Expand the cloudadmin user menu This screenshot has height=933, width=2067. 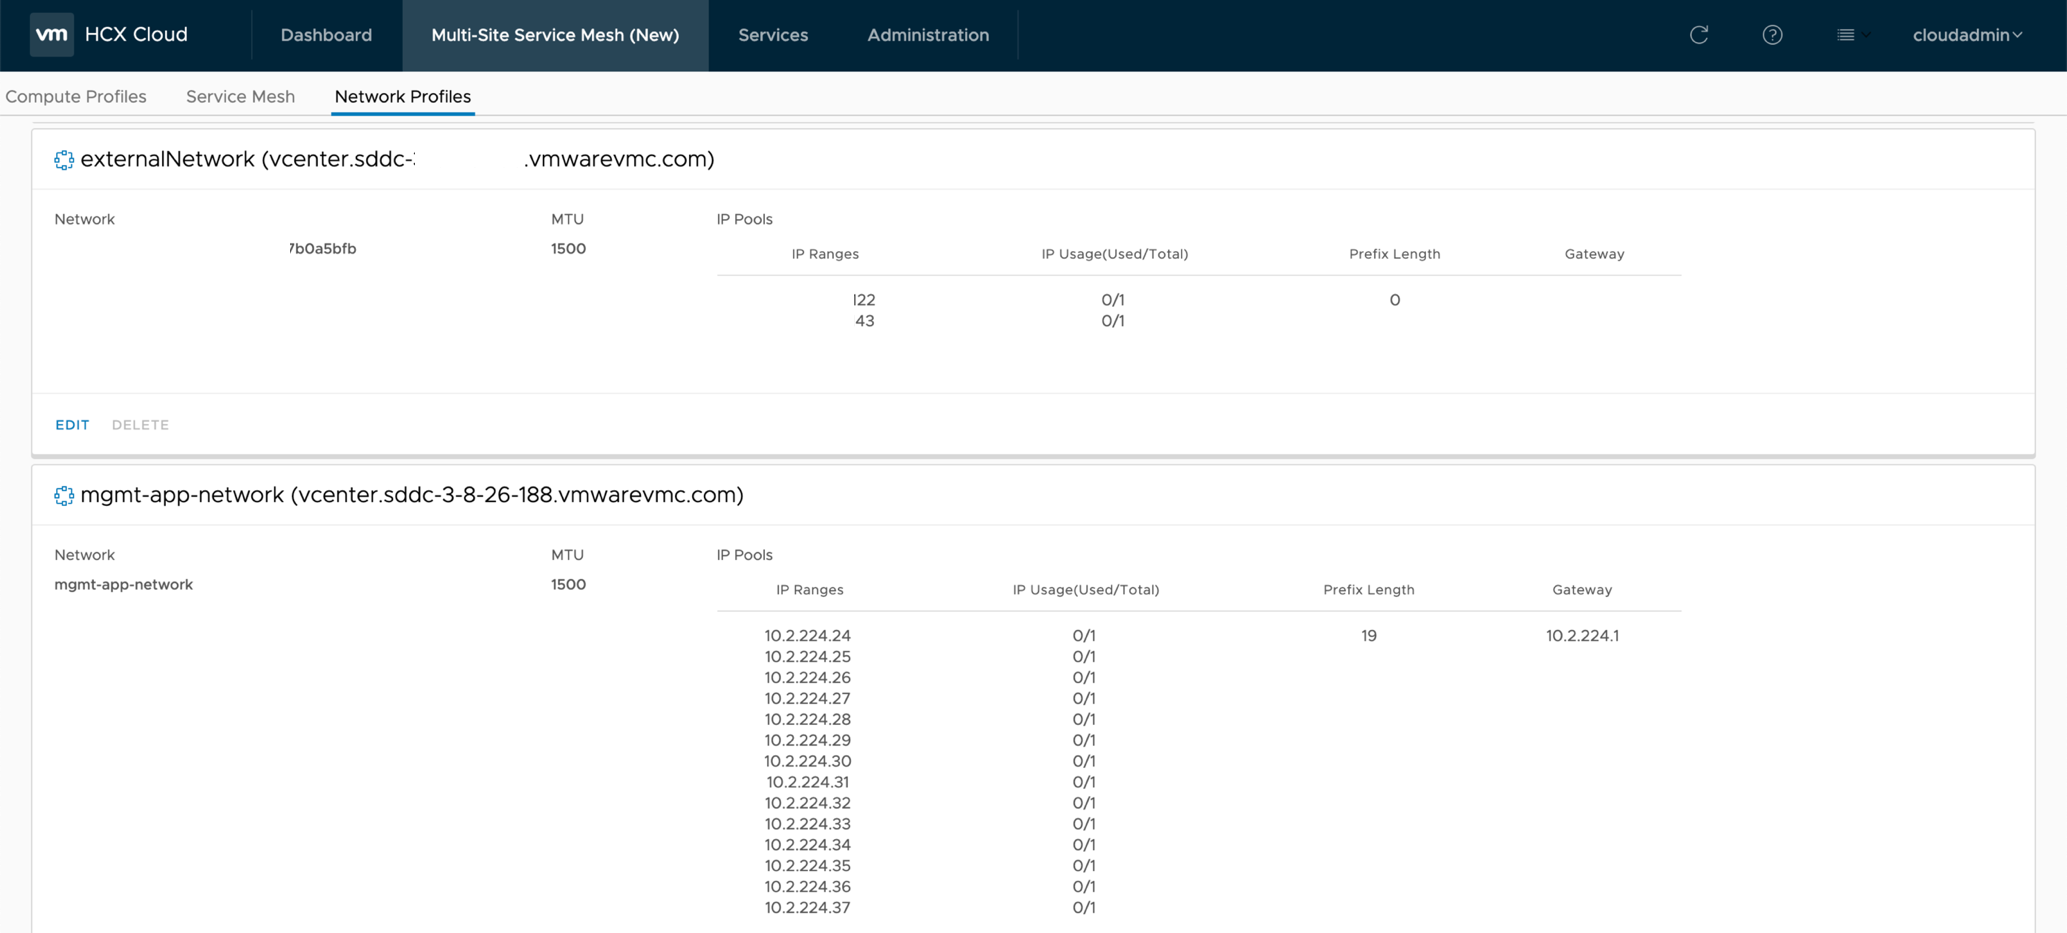coord(1966,35)
